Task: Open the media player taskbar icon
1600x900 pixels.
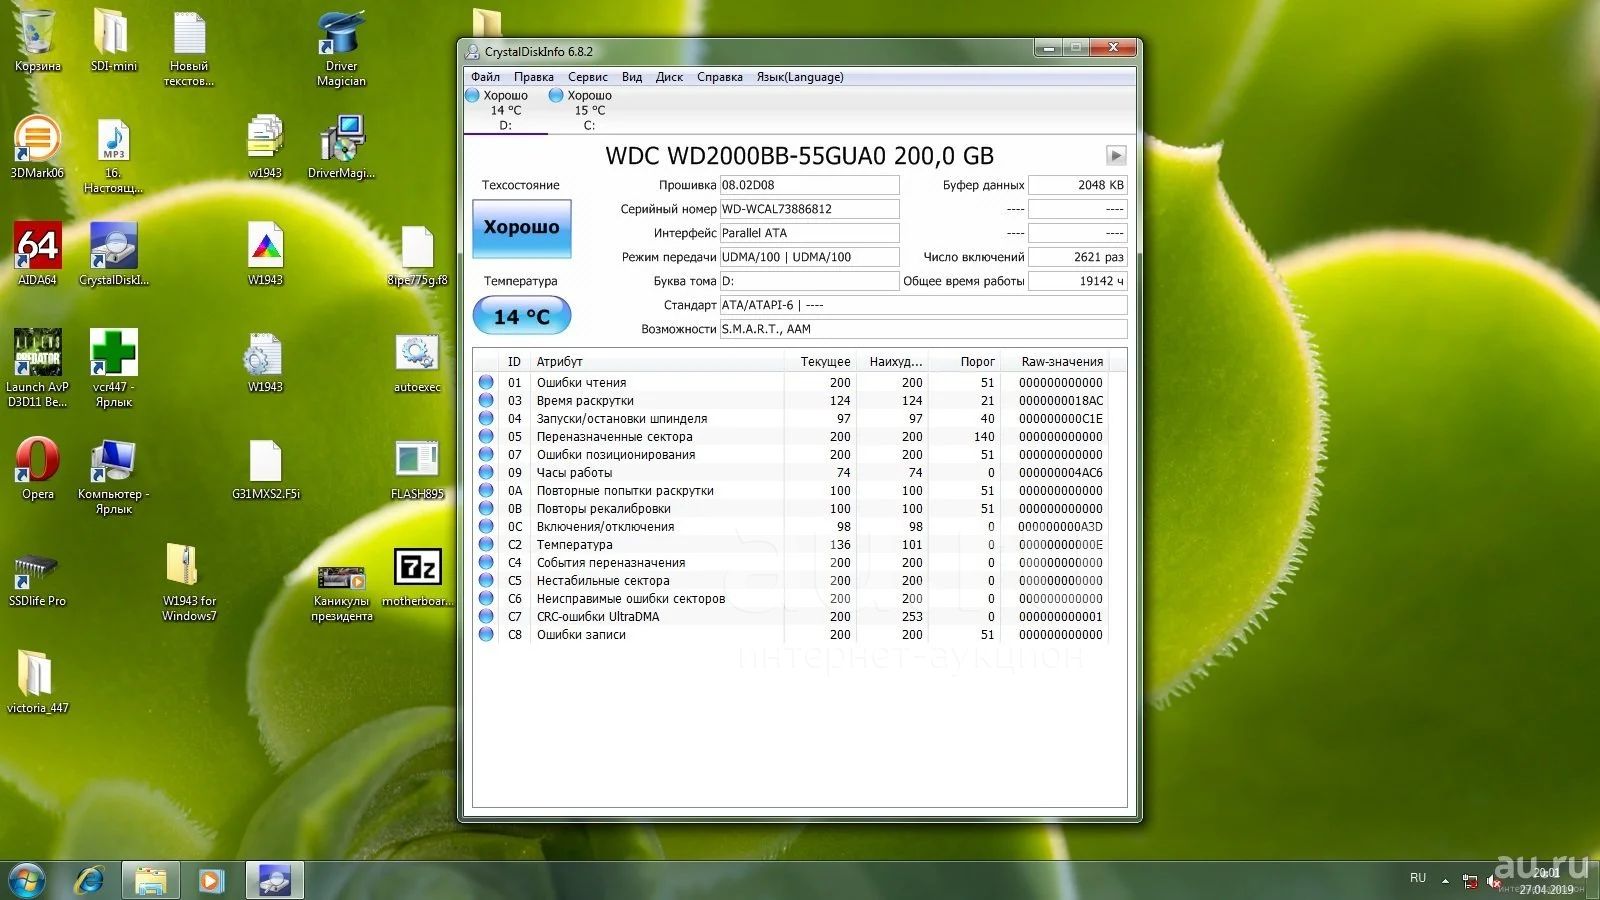Action: click(x=211, y=880)
